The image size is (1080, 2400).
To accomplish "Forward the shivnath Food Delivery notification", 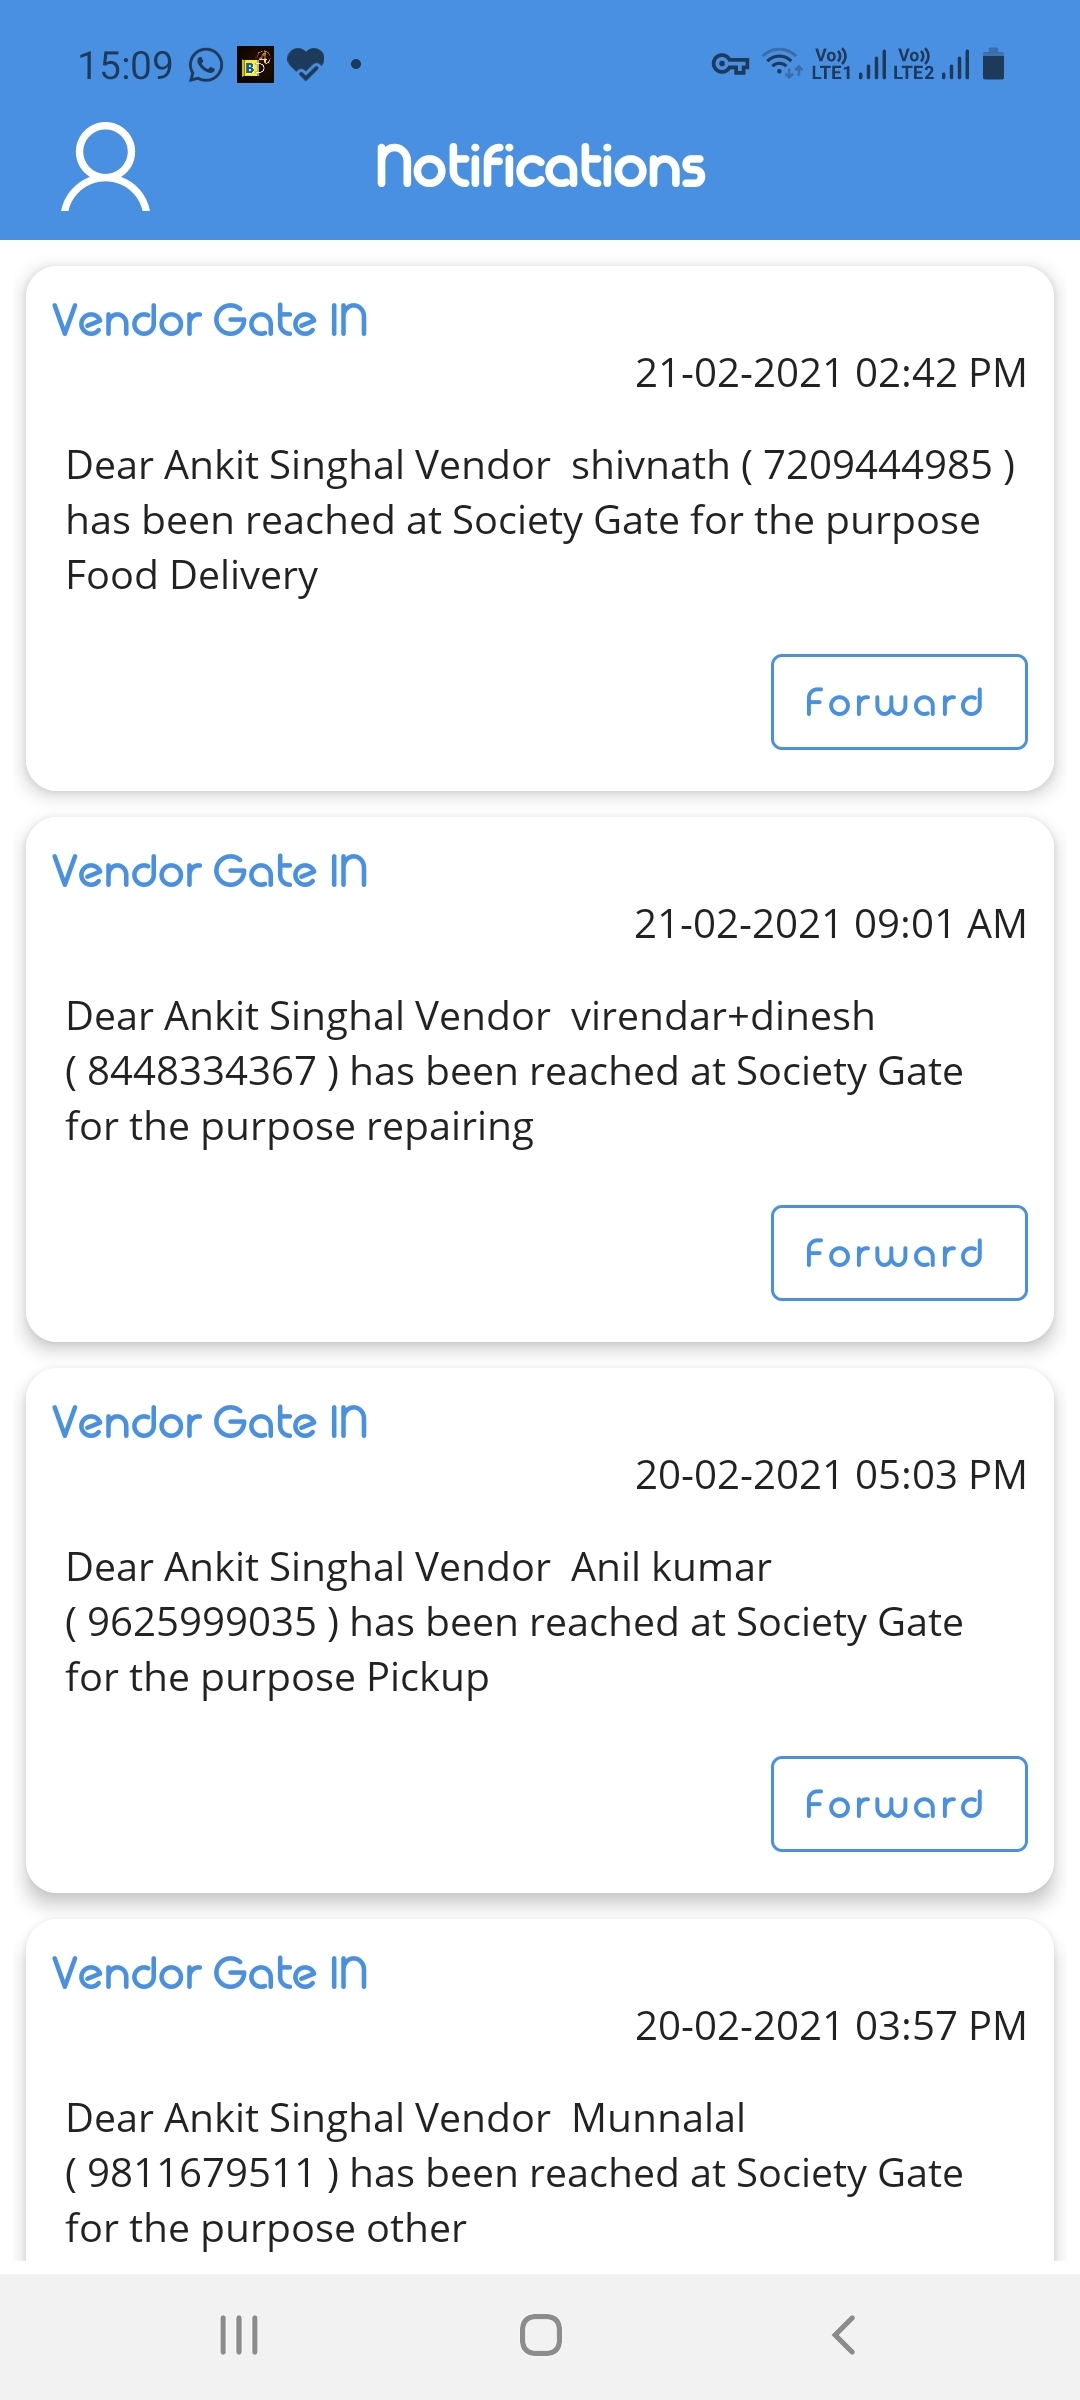I will coord(898,702).
